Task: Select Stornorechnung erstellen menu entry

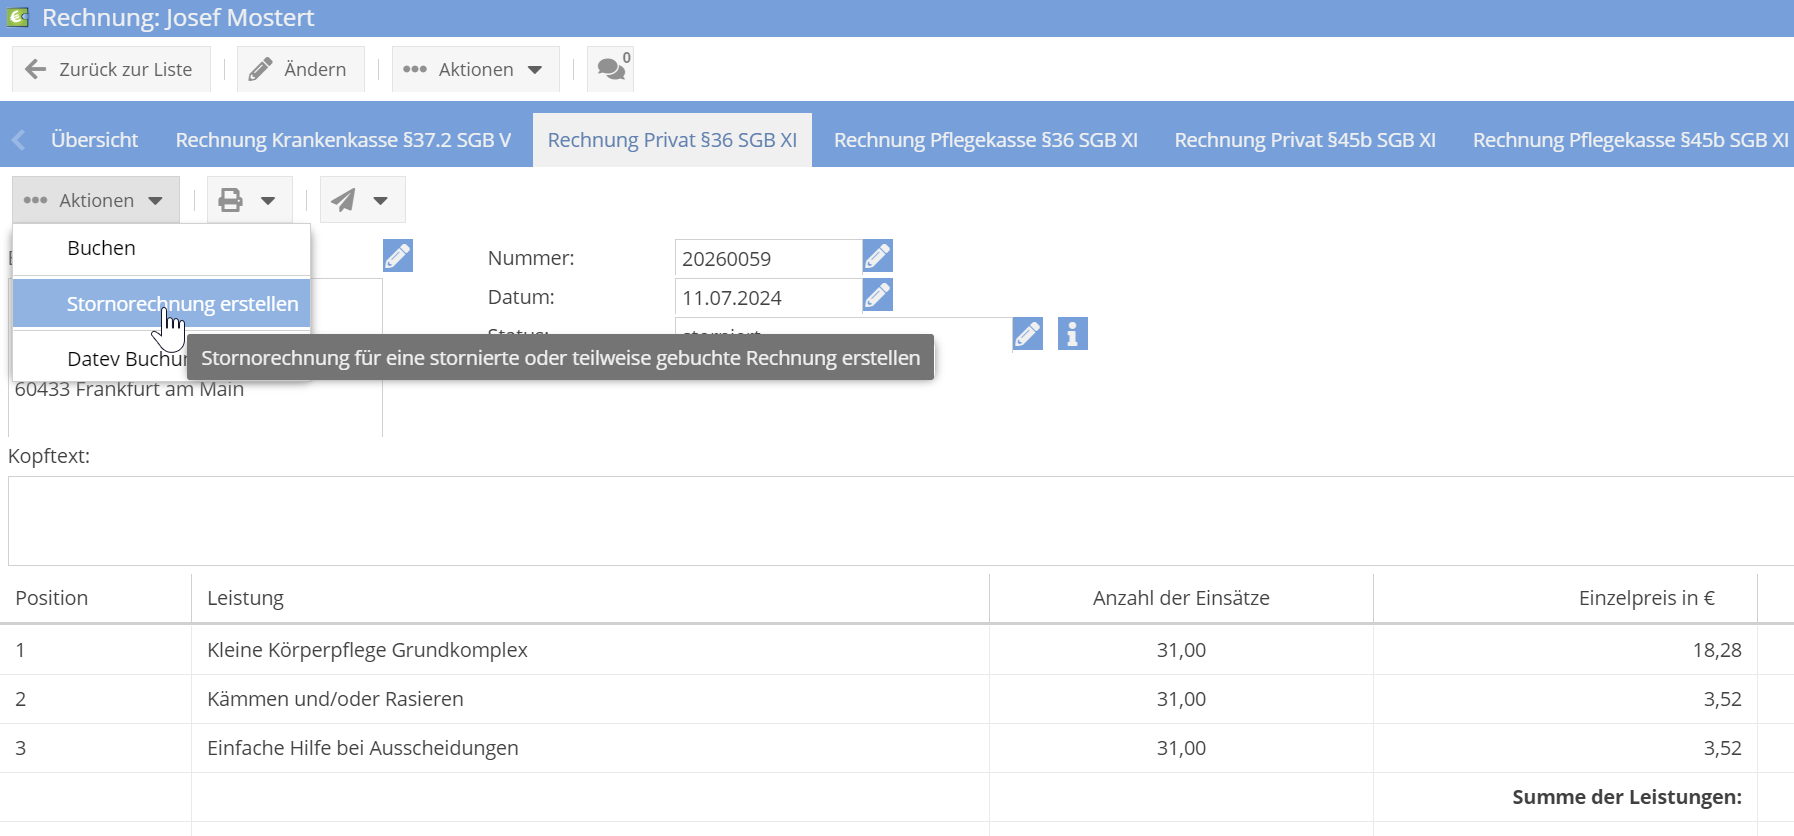Action: pyautogui.click(x=182, y=304)
